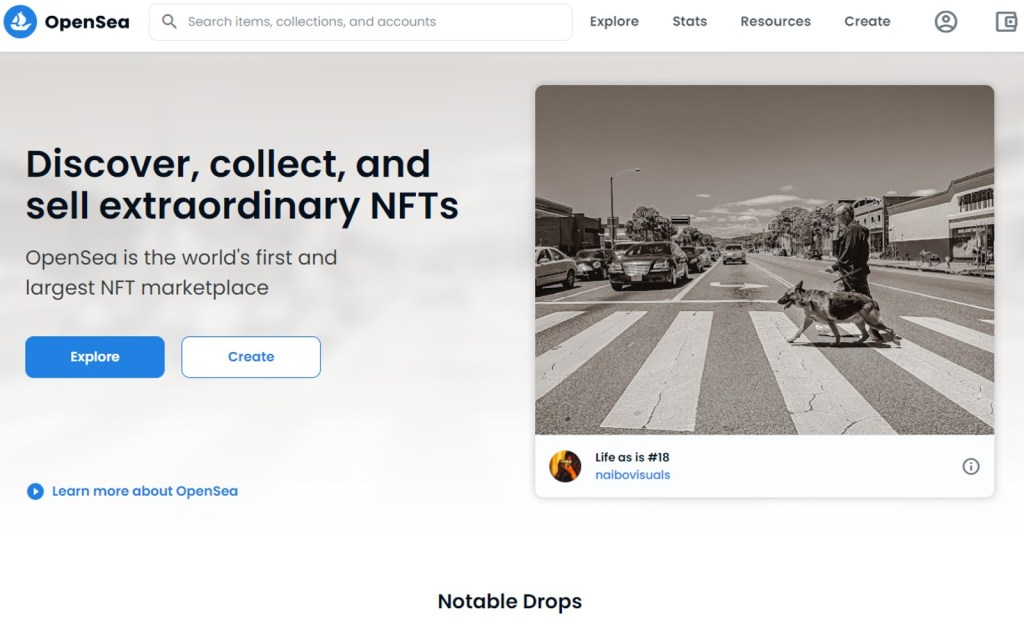Open the Life as is #18 link
Viewport: 1024px width, 640px height.
click(630, 457)
